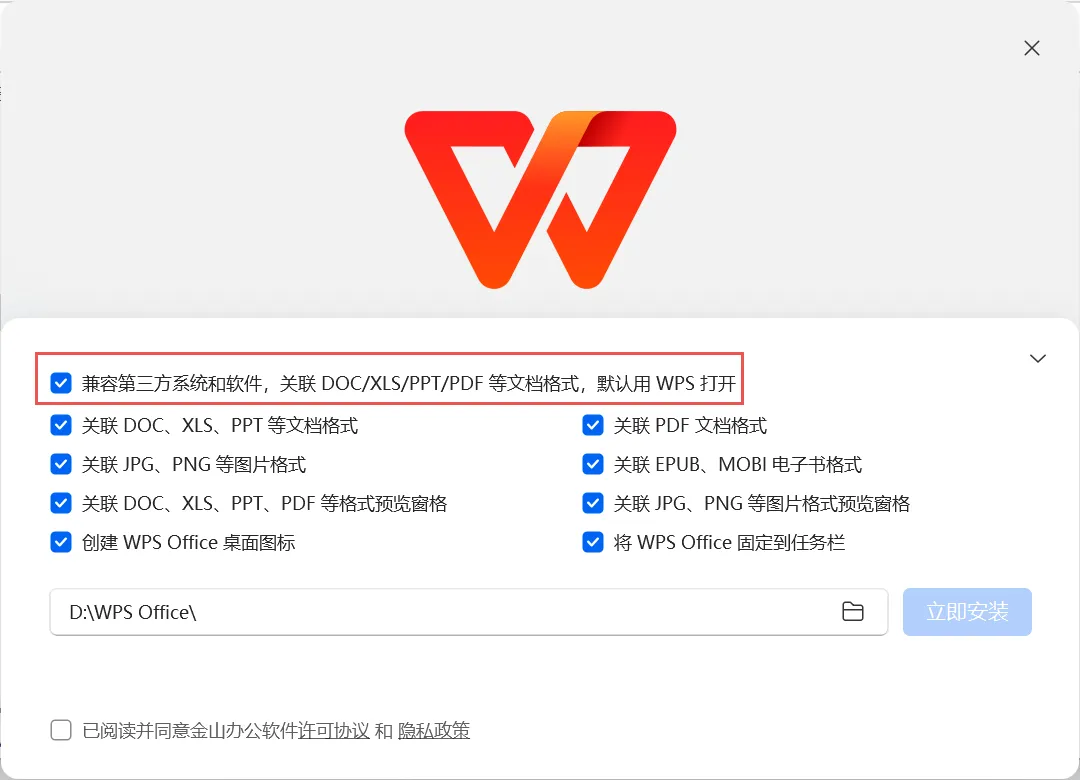The height and width of the screenshot is (780, 1080).
Task: Uncheck the compatibility with third-party systems option
Action: (x=61, y=382)
